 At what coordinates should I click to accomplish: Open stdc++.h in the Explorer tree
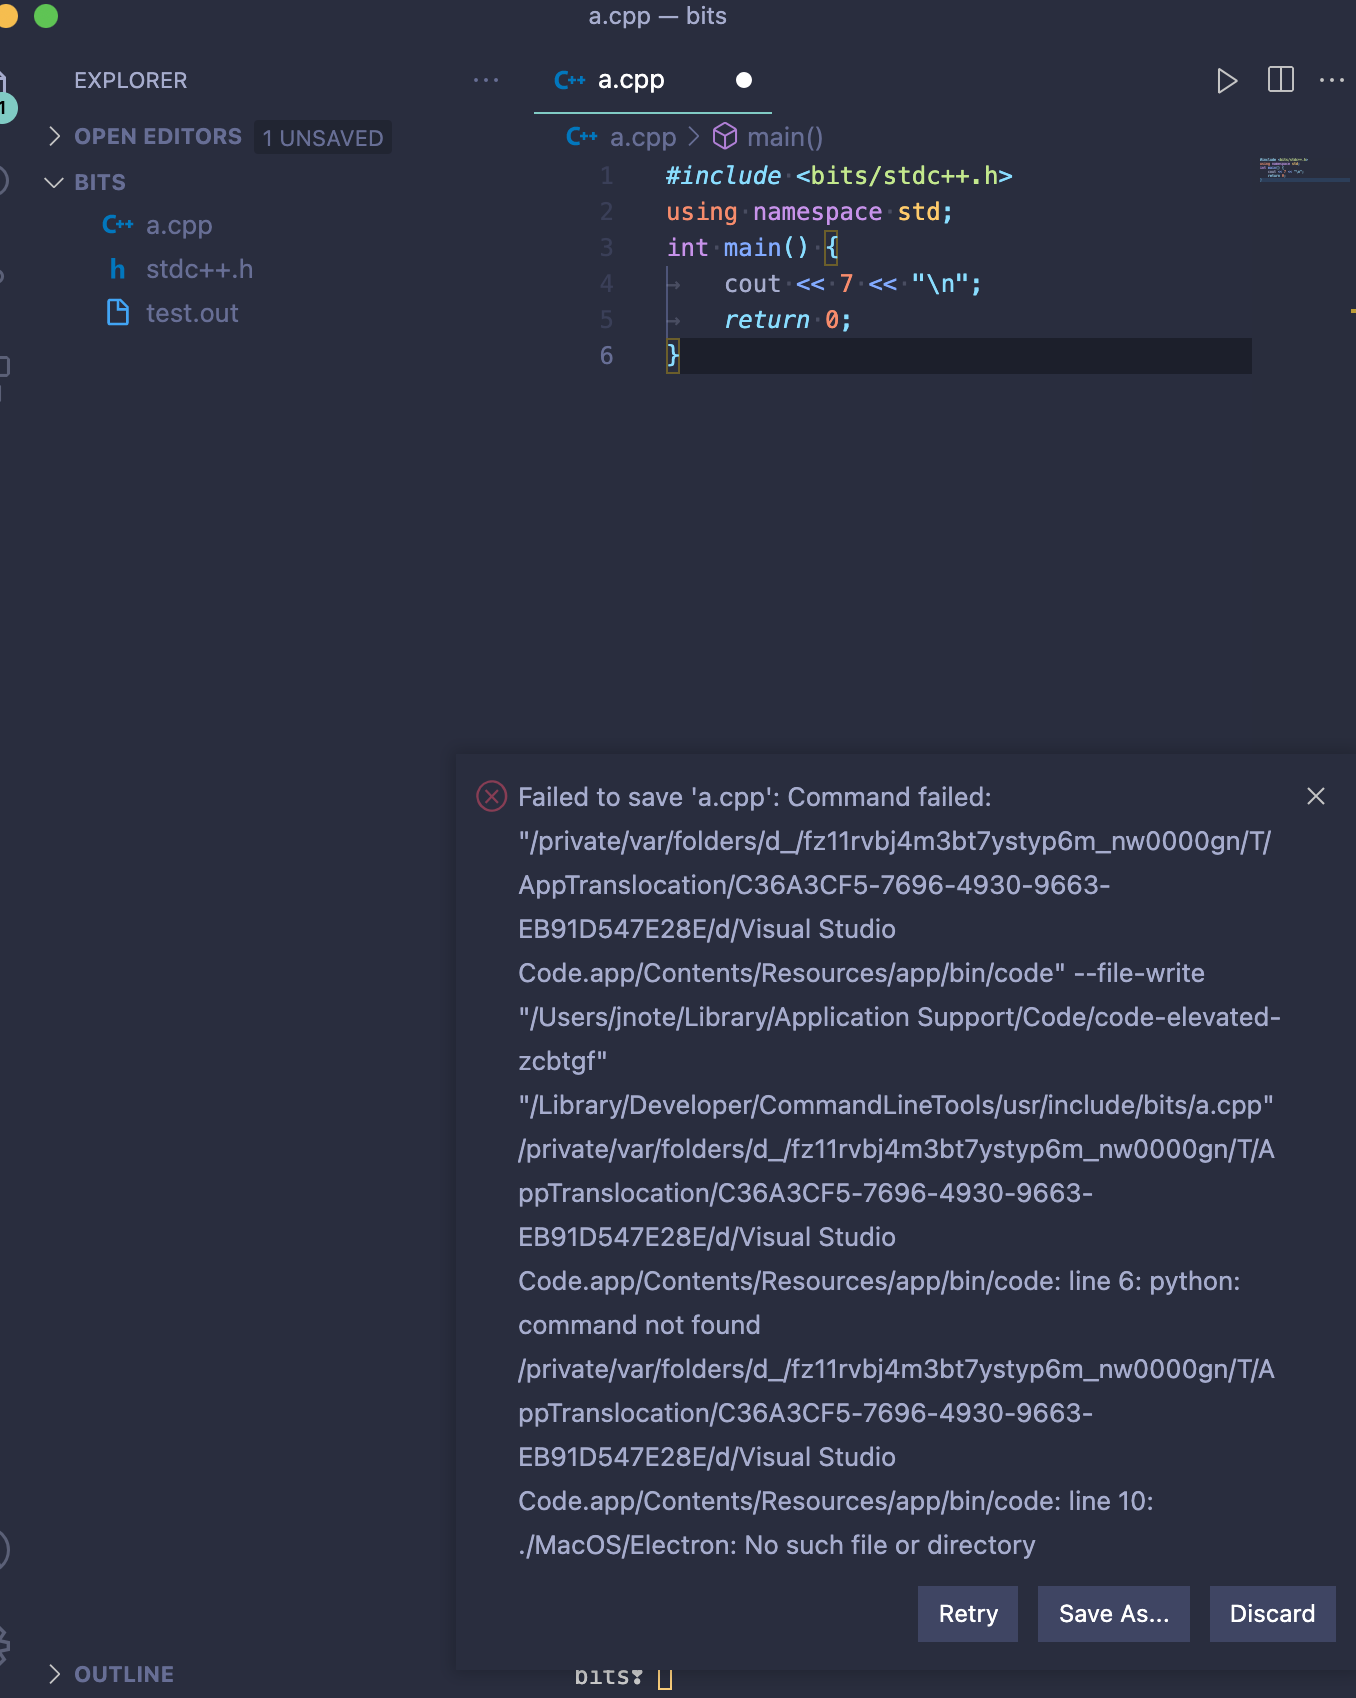[x=199, y=269]
